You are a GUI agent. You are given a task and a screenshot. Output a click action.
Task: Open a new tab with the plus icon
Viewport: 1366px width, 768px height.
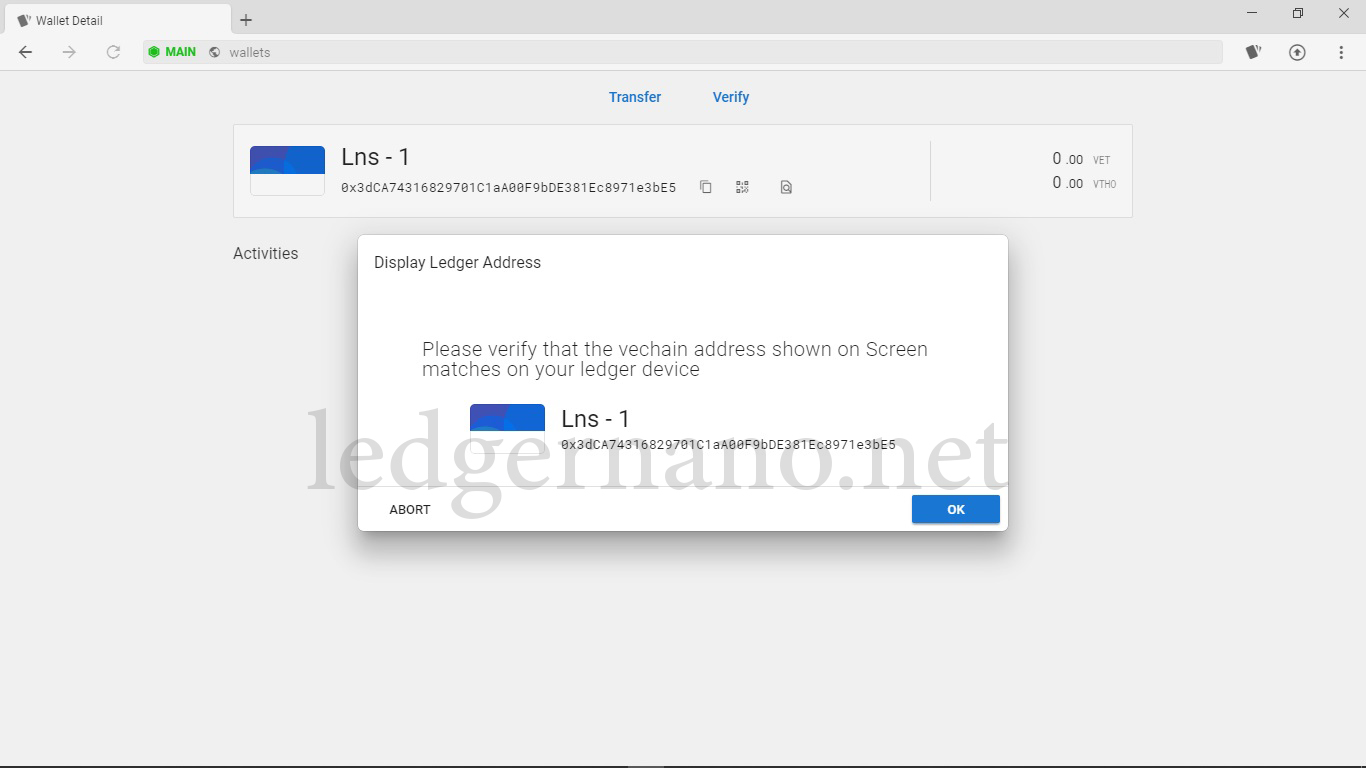(x=246, y=20)
